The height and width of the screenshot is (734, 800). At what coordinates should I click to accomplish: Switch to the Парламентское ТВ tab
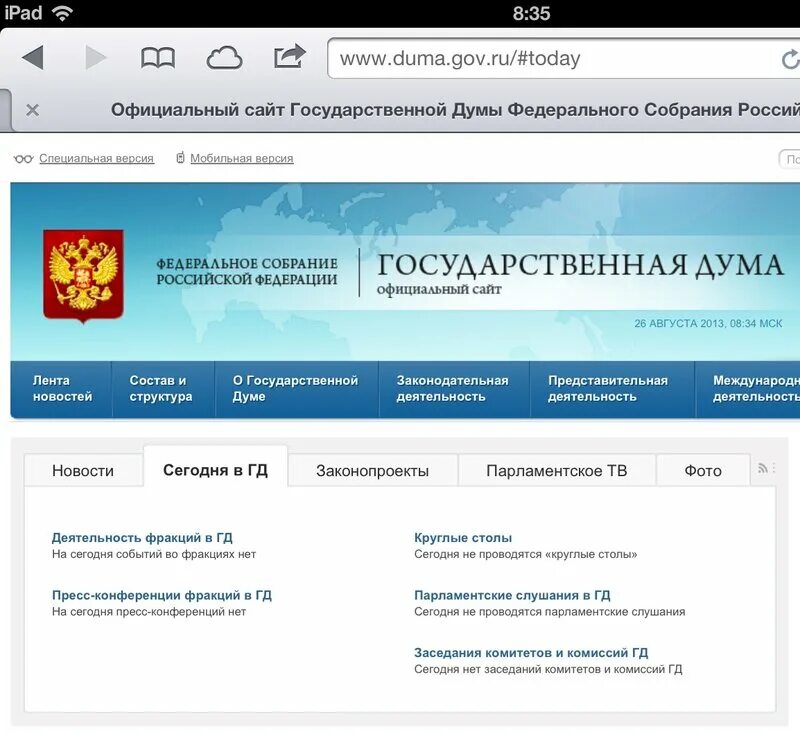557,470
